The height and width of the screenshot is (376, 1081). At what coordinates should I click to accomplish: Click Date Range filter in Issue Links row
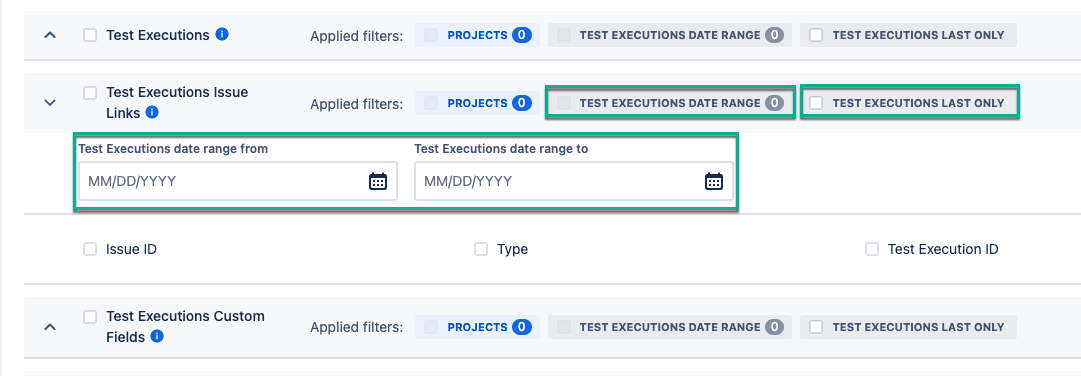click(x=670, y=103)
